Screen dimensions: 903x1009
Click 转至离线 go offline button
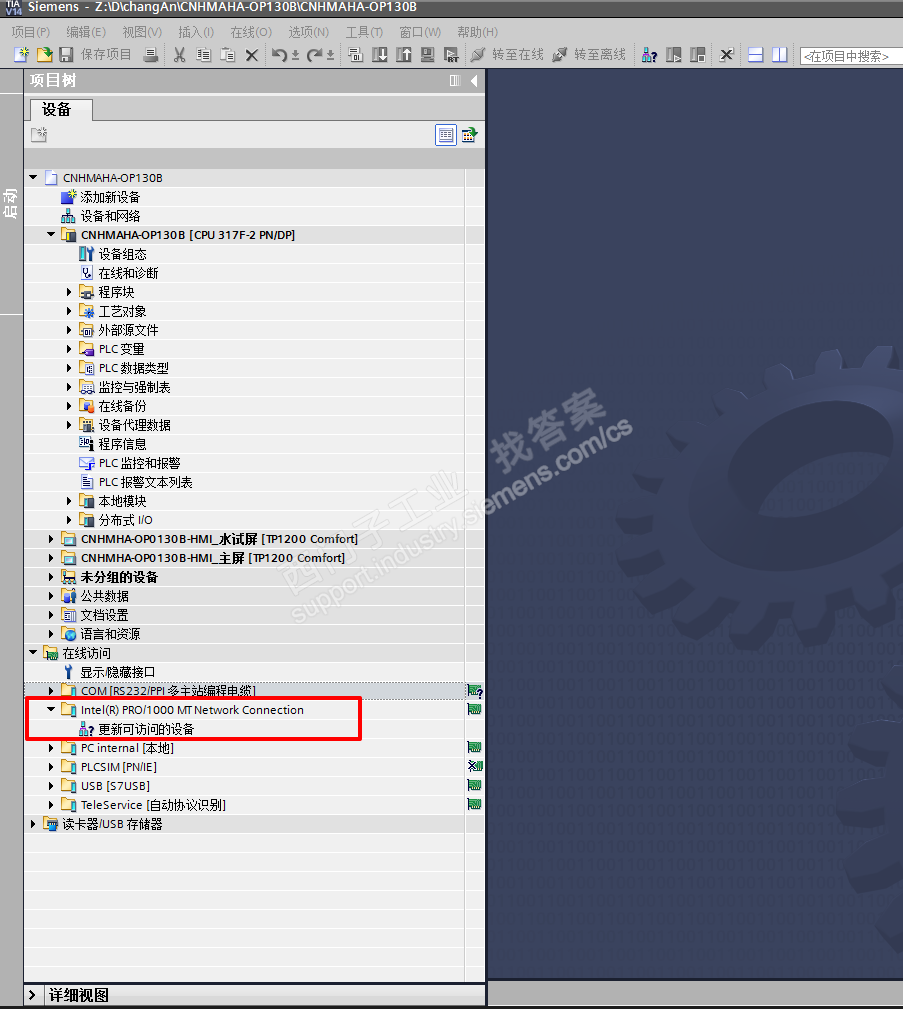coord(589,55)
